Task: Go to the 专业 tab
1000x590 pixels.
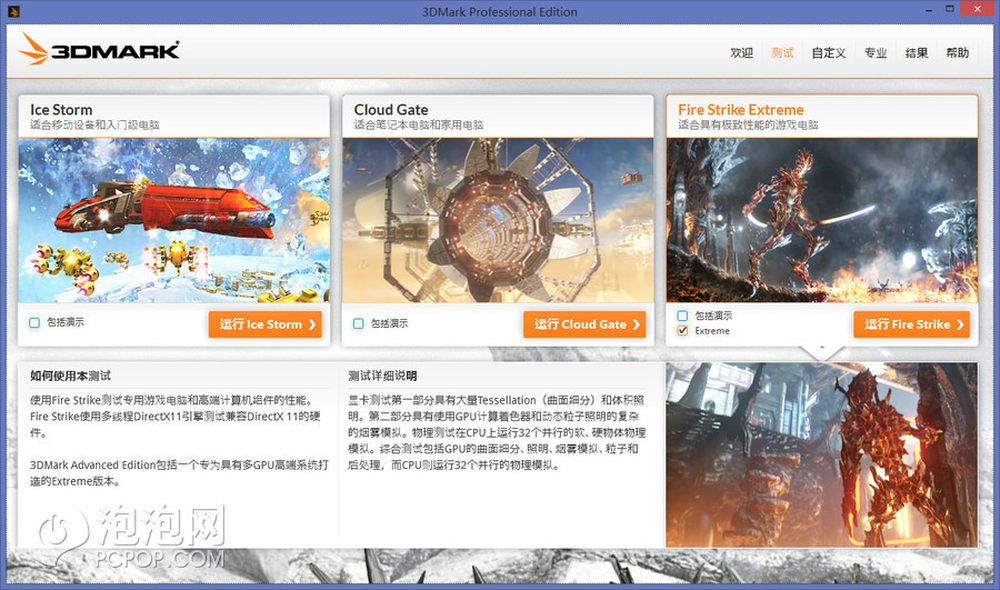Action: point(876,53)
